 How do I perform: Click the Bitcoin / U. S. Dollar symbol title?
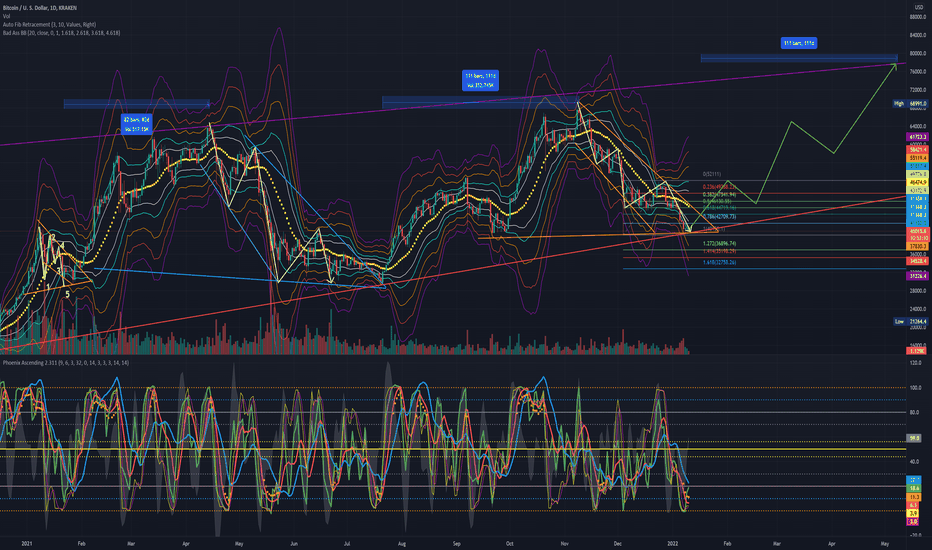[x=39, y=8]
